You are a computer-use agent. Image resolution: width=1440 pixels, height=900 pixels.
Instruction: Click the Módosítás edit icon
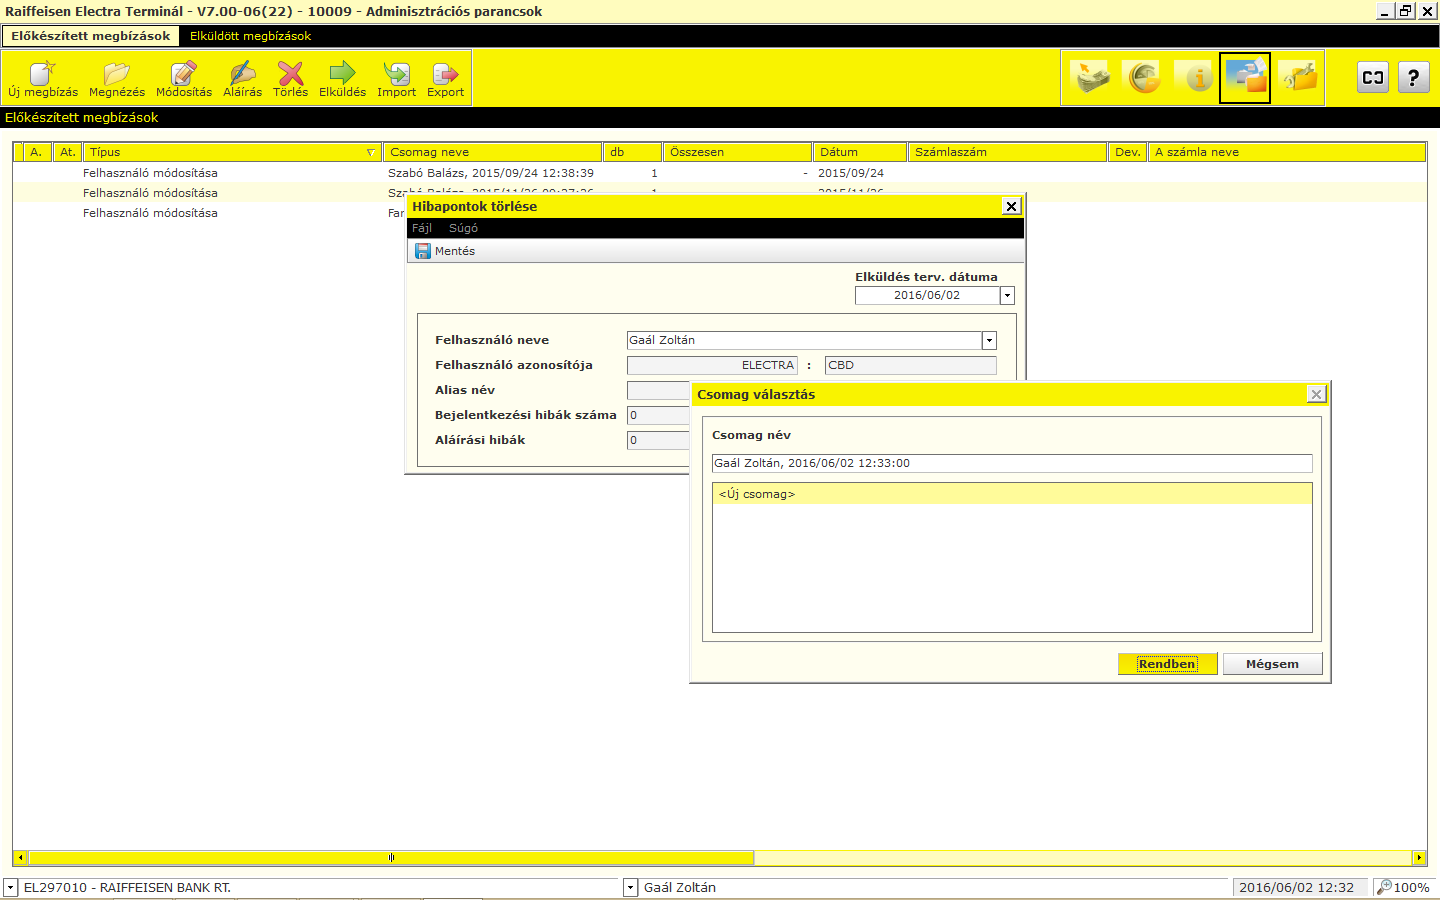(183, 73)
